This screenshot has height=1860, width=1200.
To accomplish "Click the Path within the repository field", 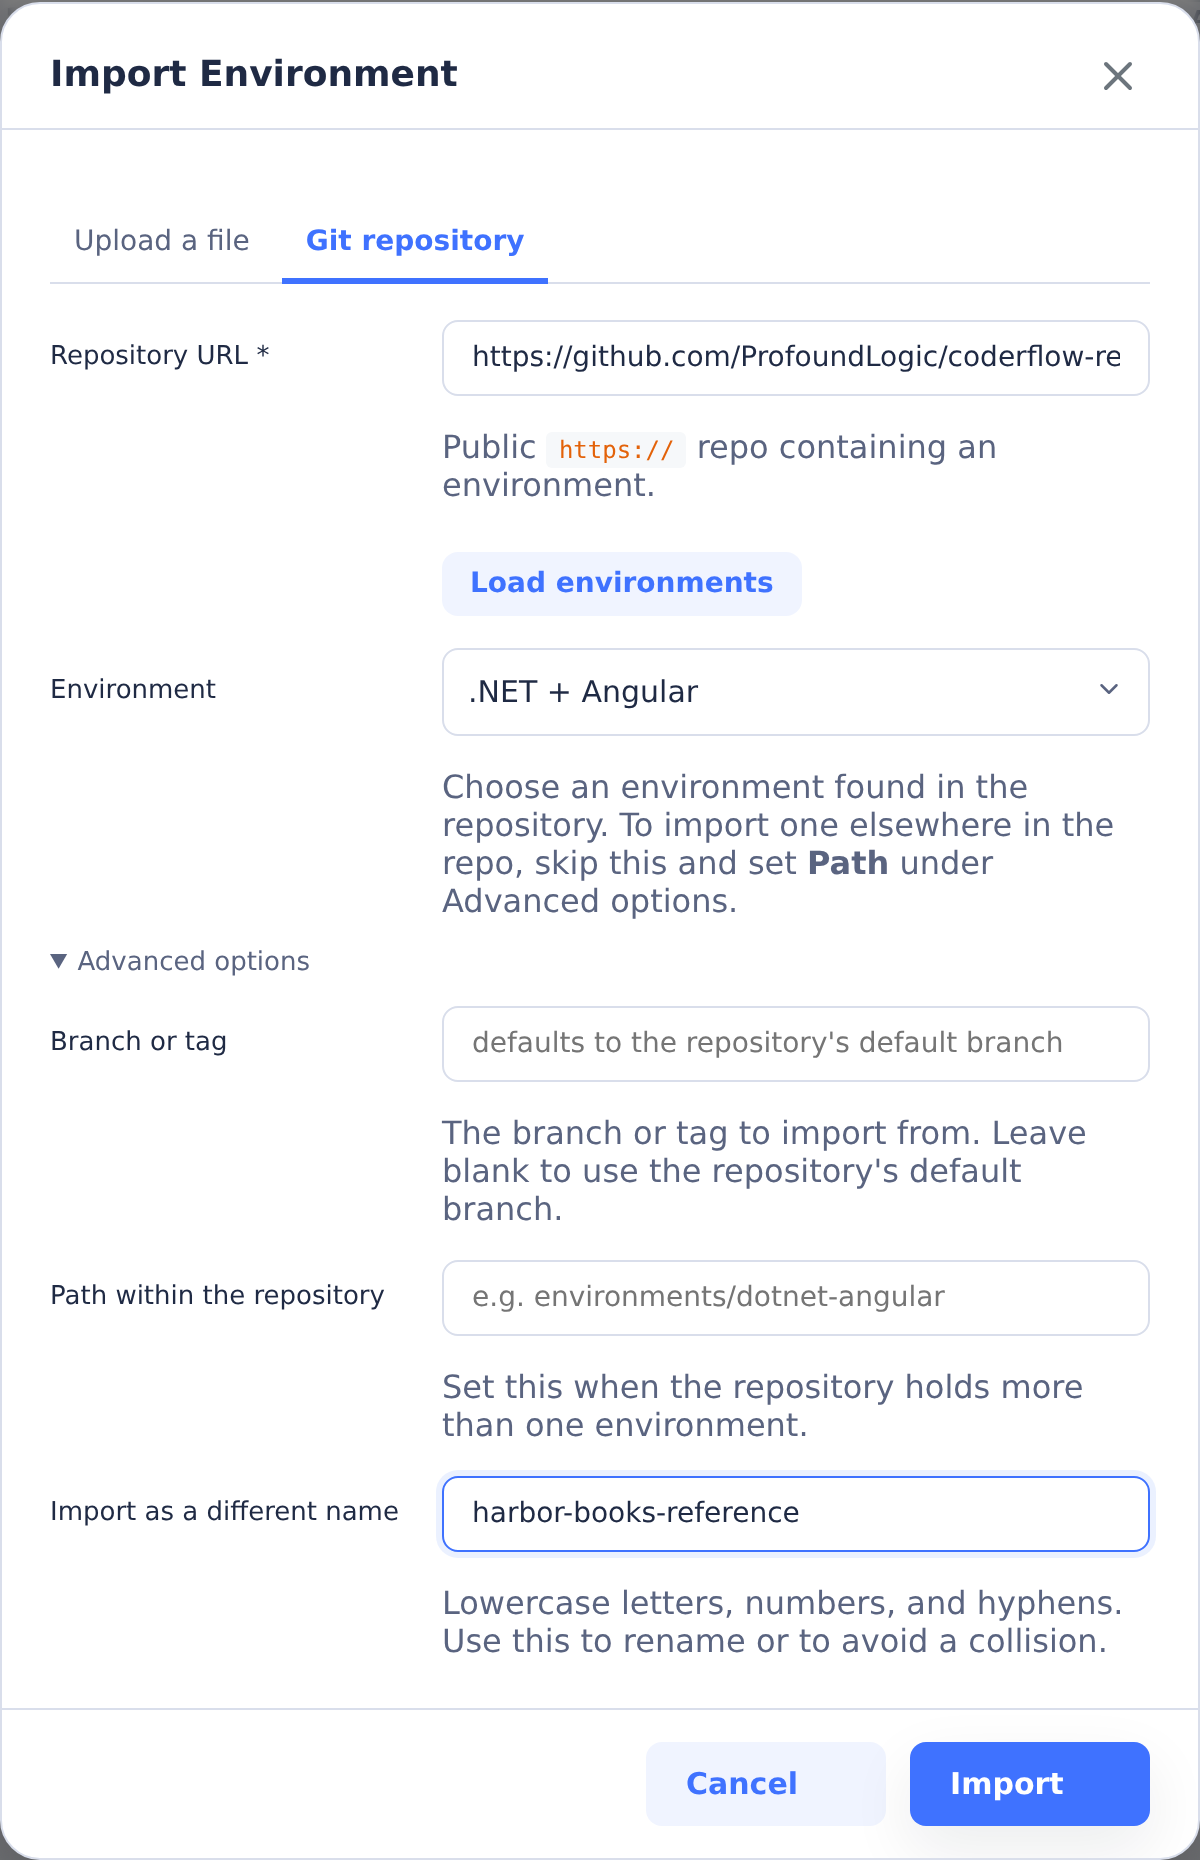I will pyautogui.click(x=796, y=1298).
